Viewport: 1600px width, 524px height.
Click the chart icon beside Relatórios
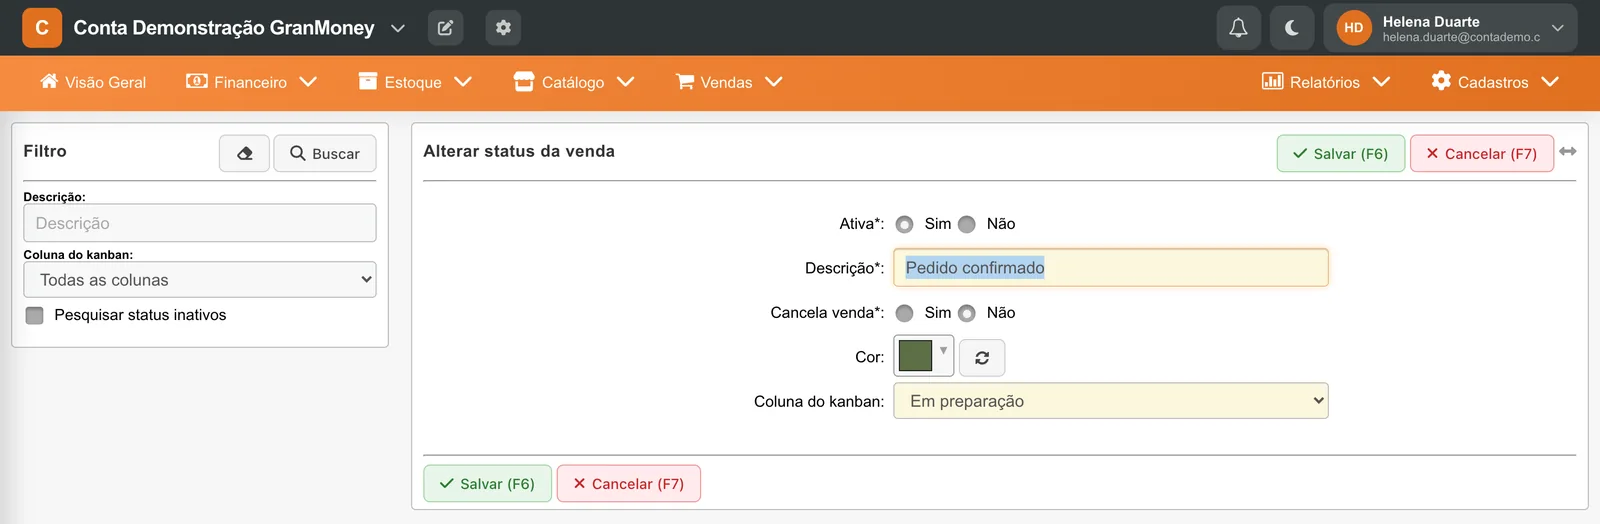(x=1272, y=81)
